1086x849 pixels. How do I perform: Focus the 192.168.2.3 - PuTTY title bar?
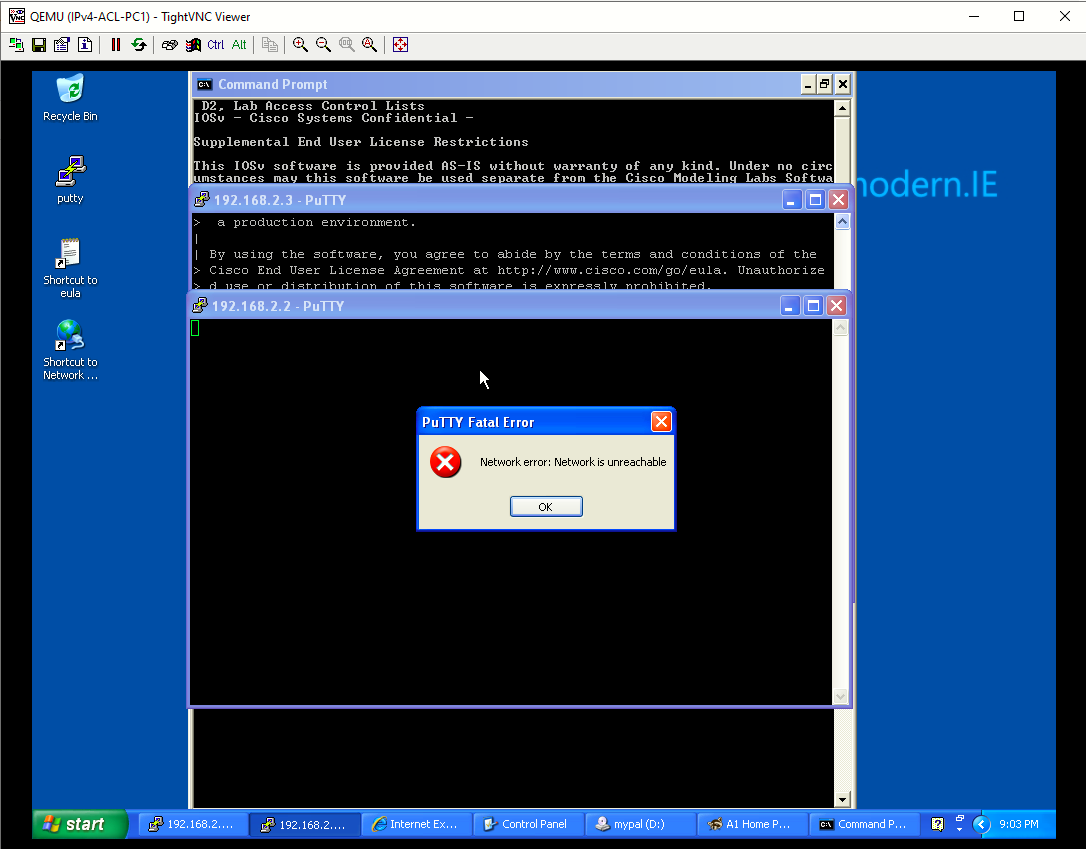click(x=521, y=199)
